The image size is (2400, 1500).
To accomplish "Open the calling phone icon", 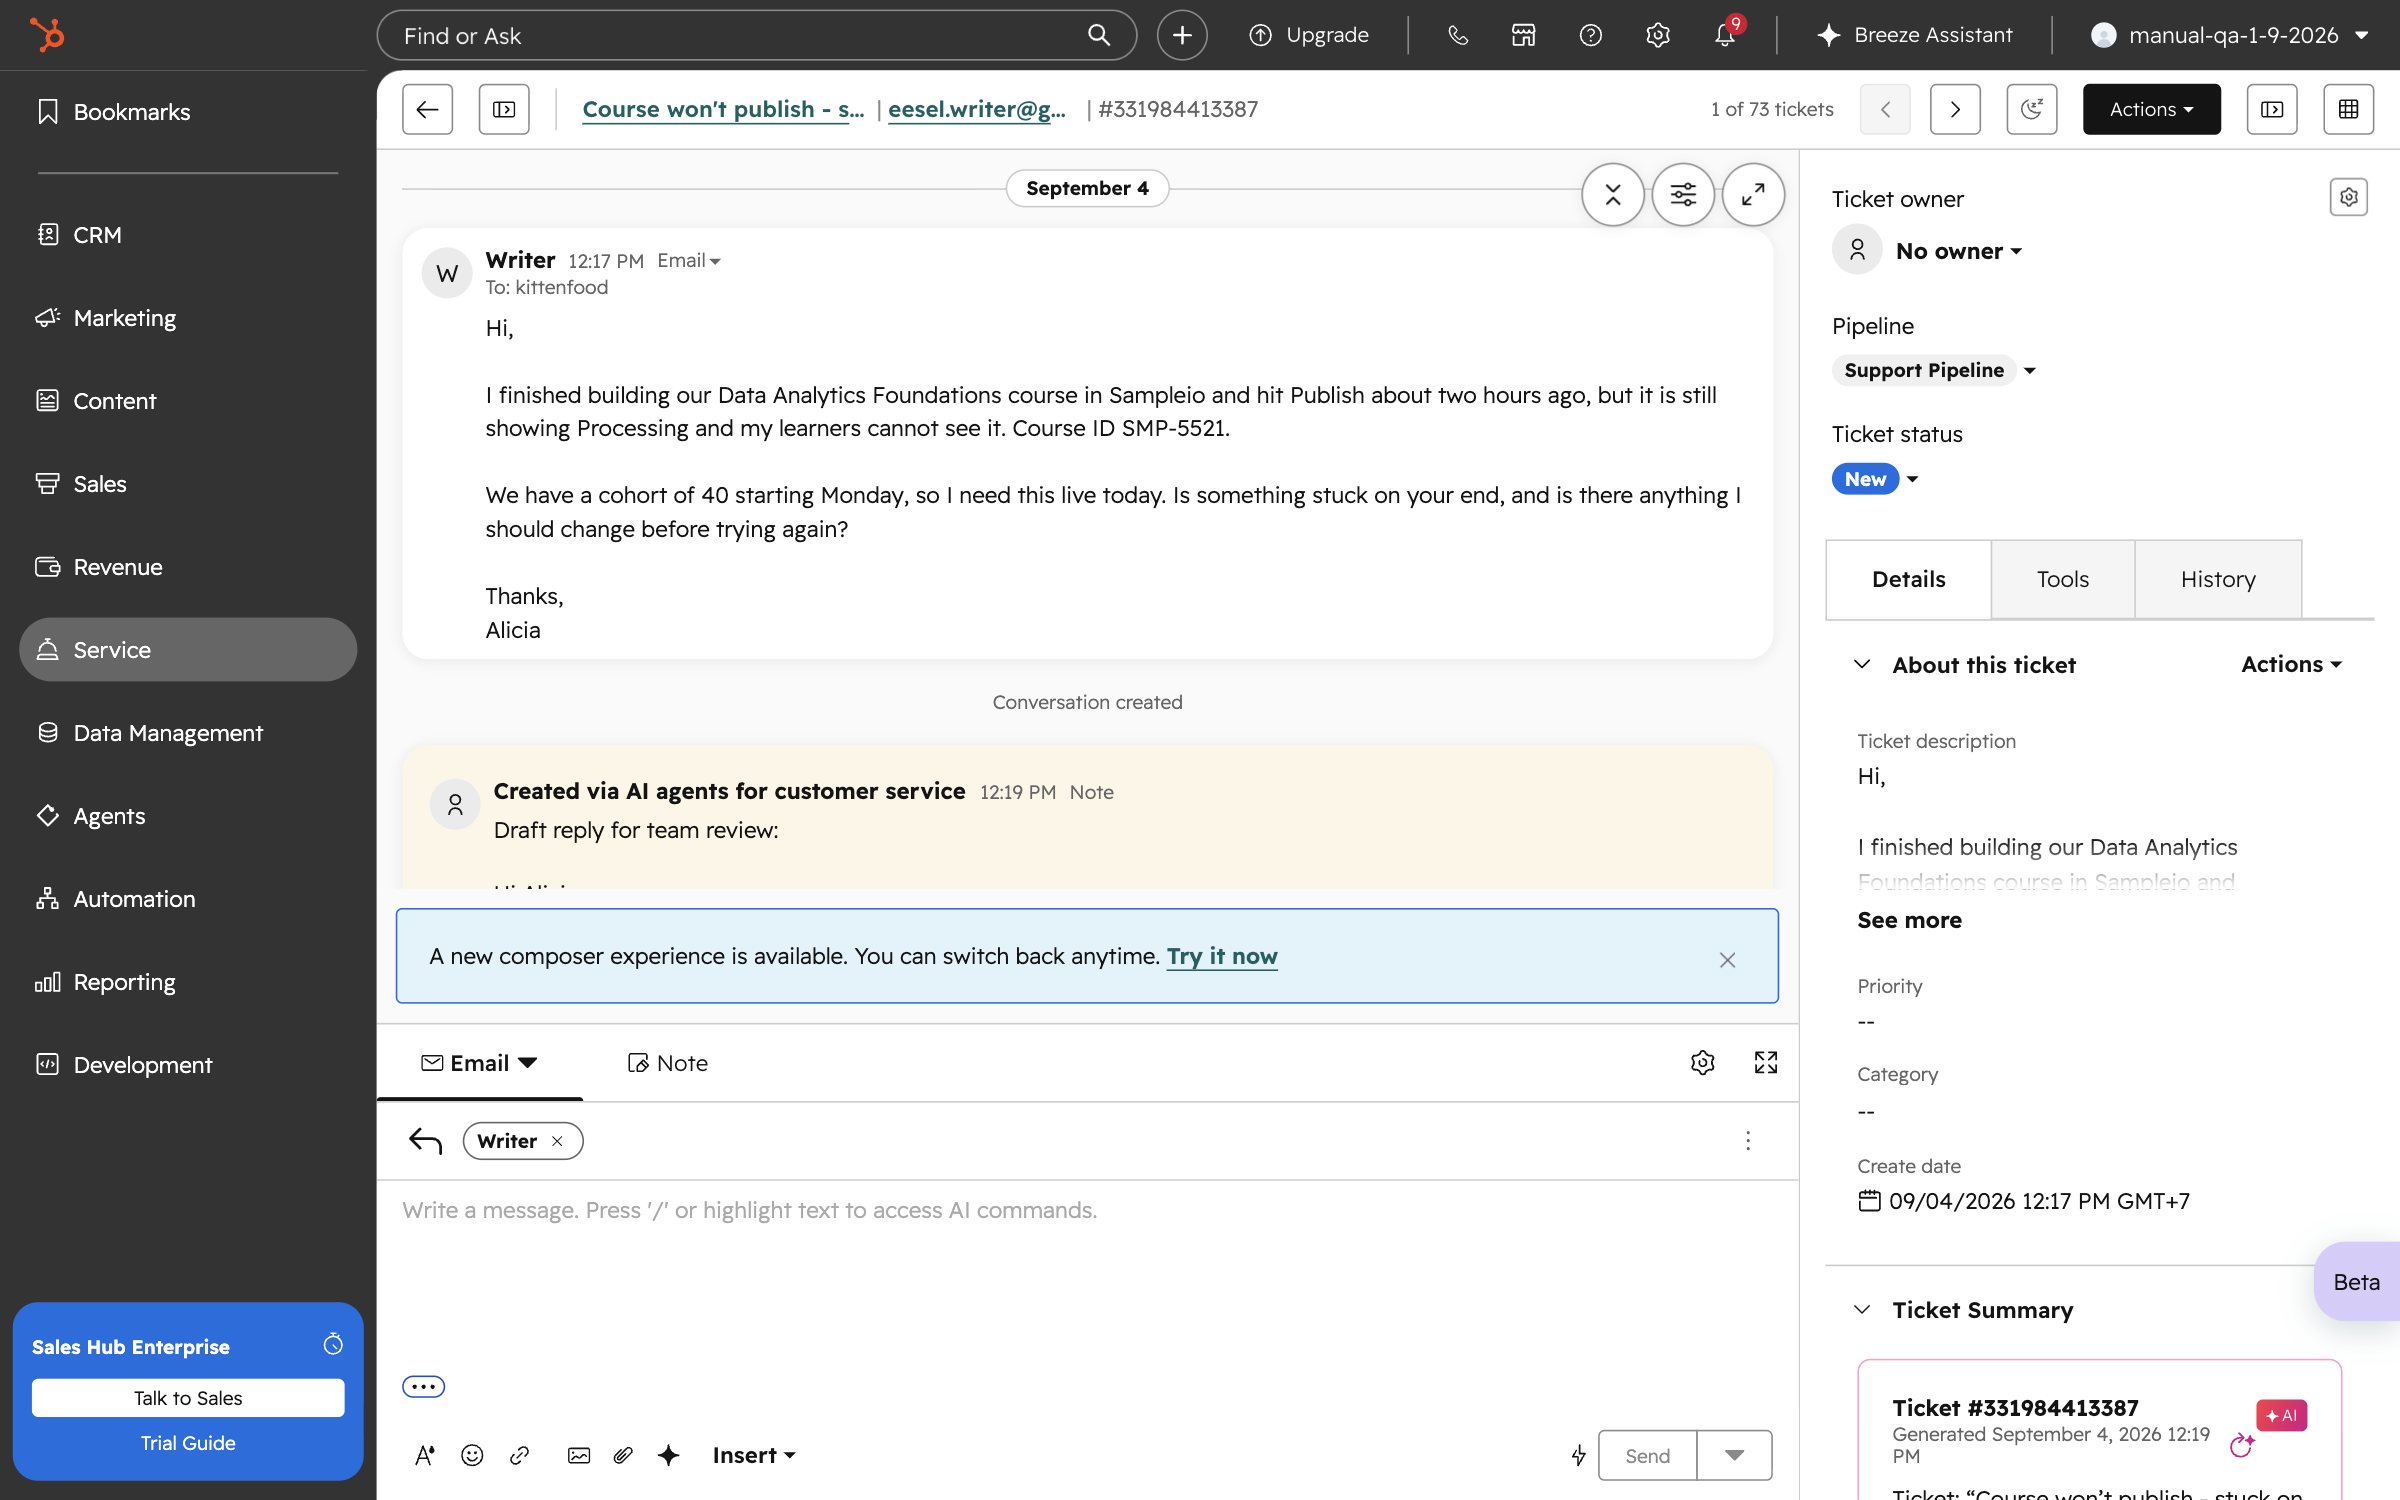I will click(1458, 35).
